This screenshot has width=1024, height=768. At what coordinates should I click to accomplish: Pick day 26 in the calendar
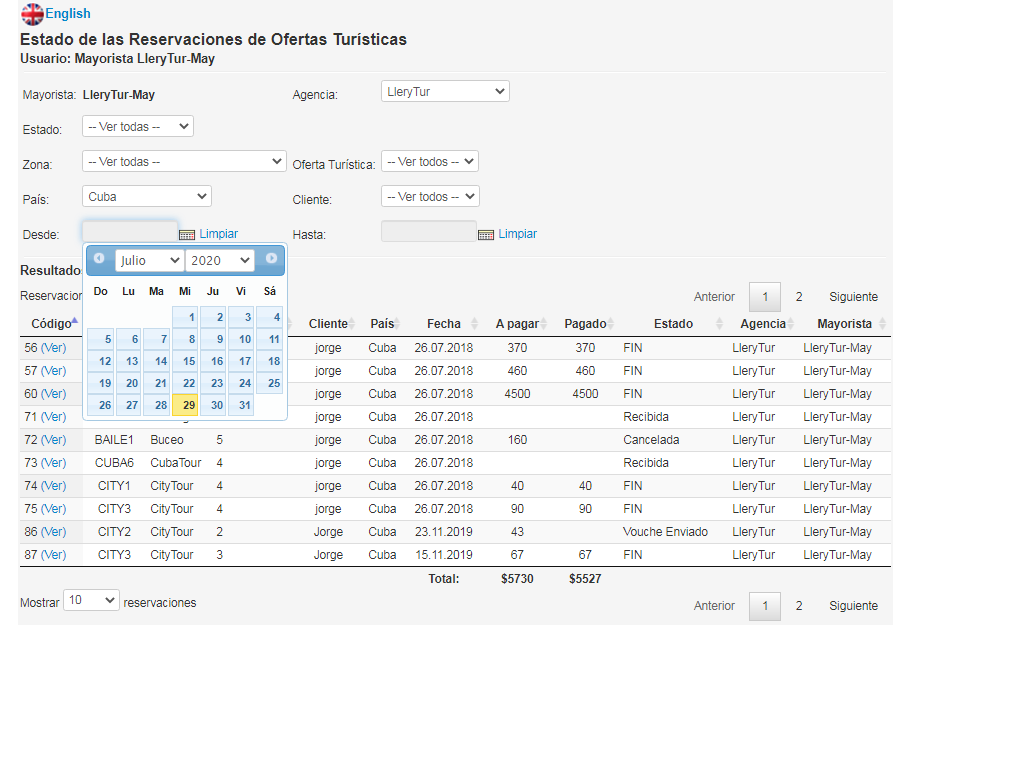[101, 405]
